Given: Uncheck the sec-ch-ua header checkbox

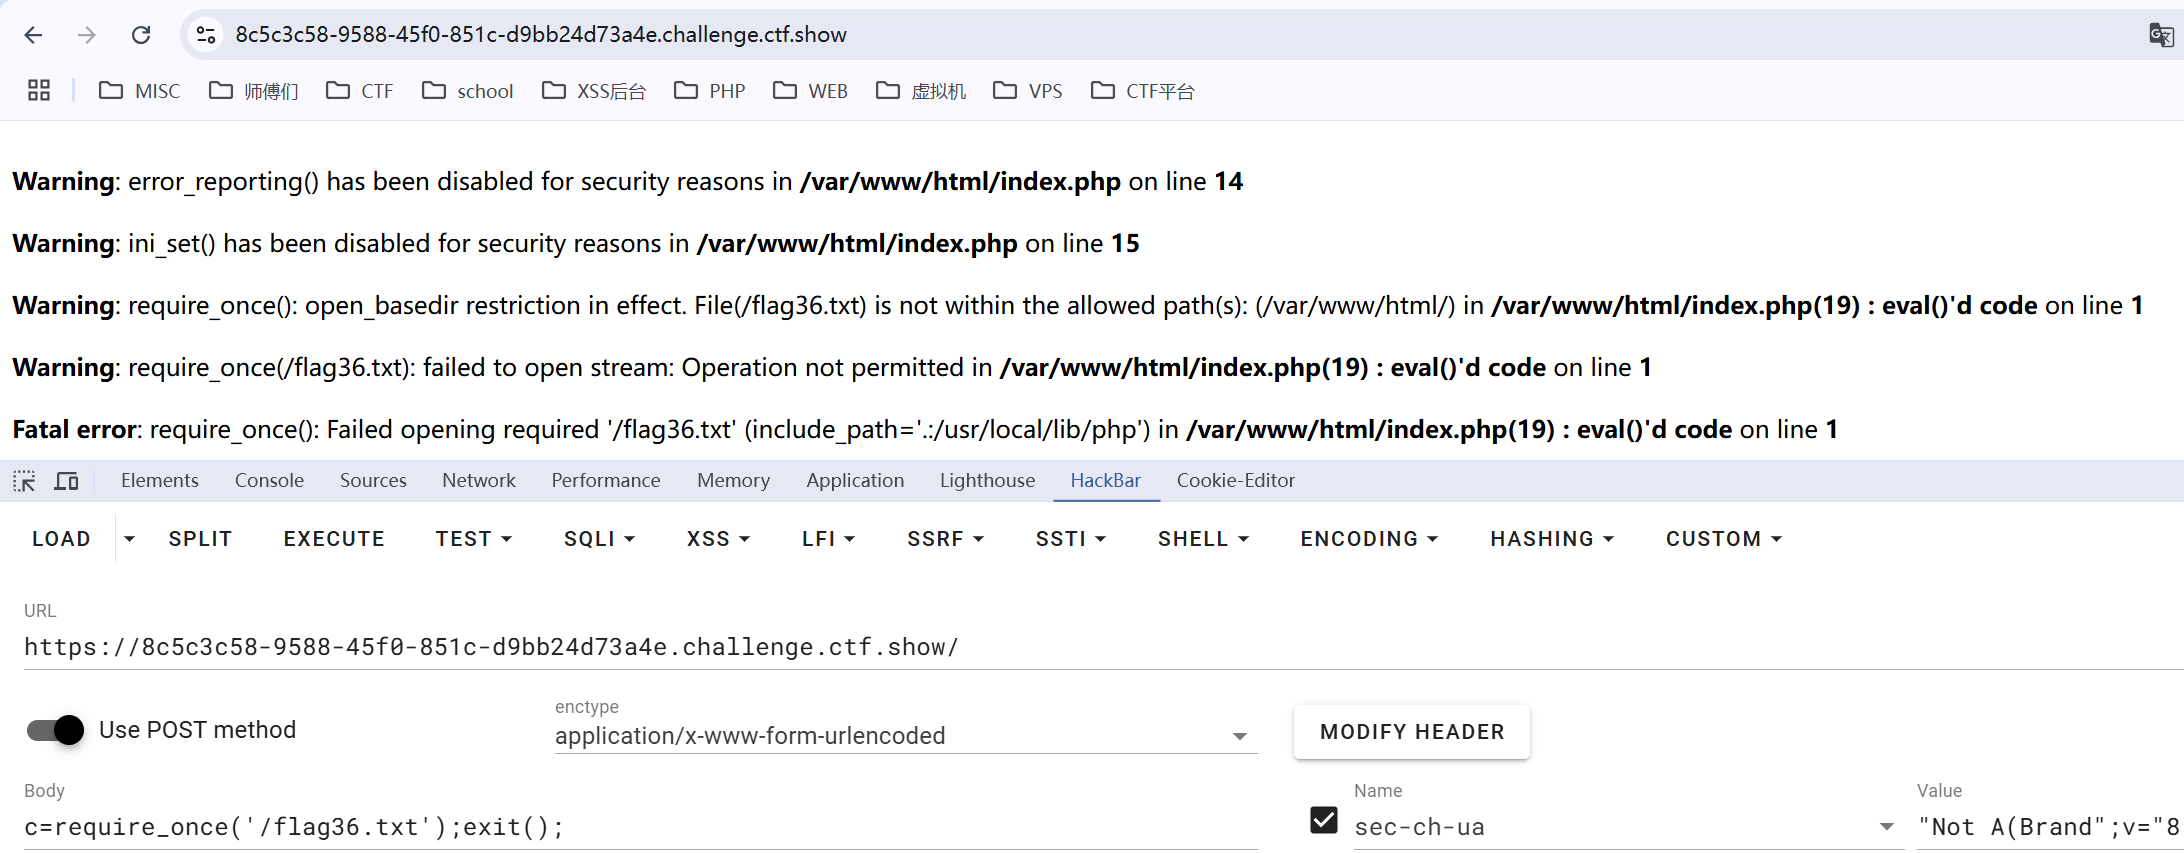Looking at the screenshot, I should pyautogui.click(x=1323, y=821).
